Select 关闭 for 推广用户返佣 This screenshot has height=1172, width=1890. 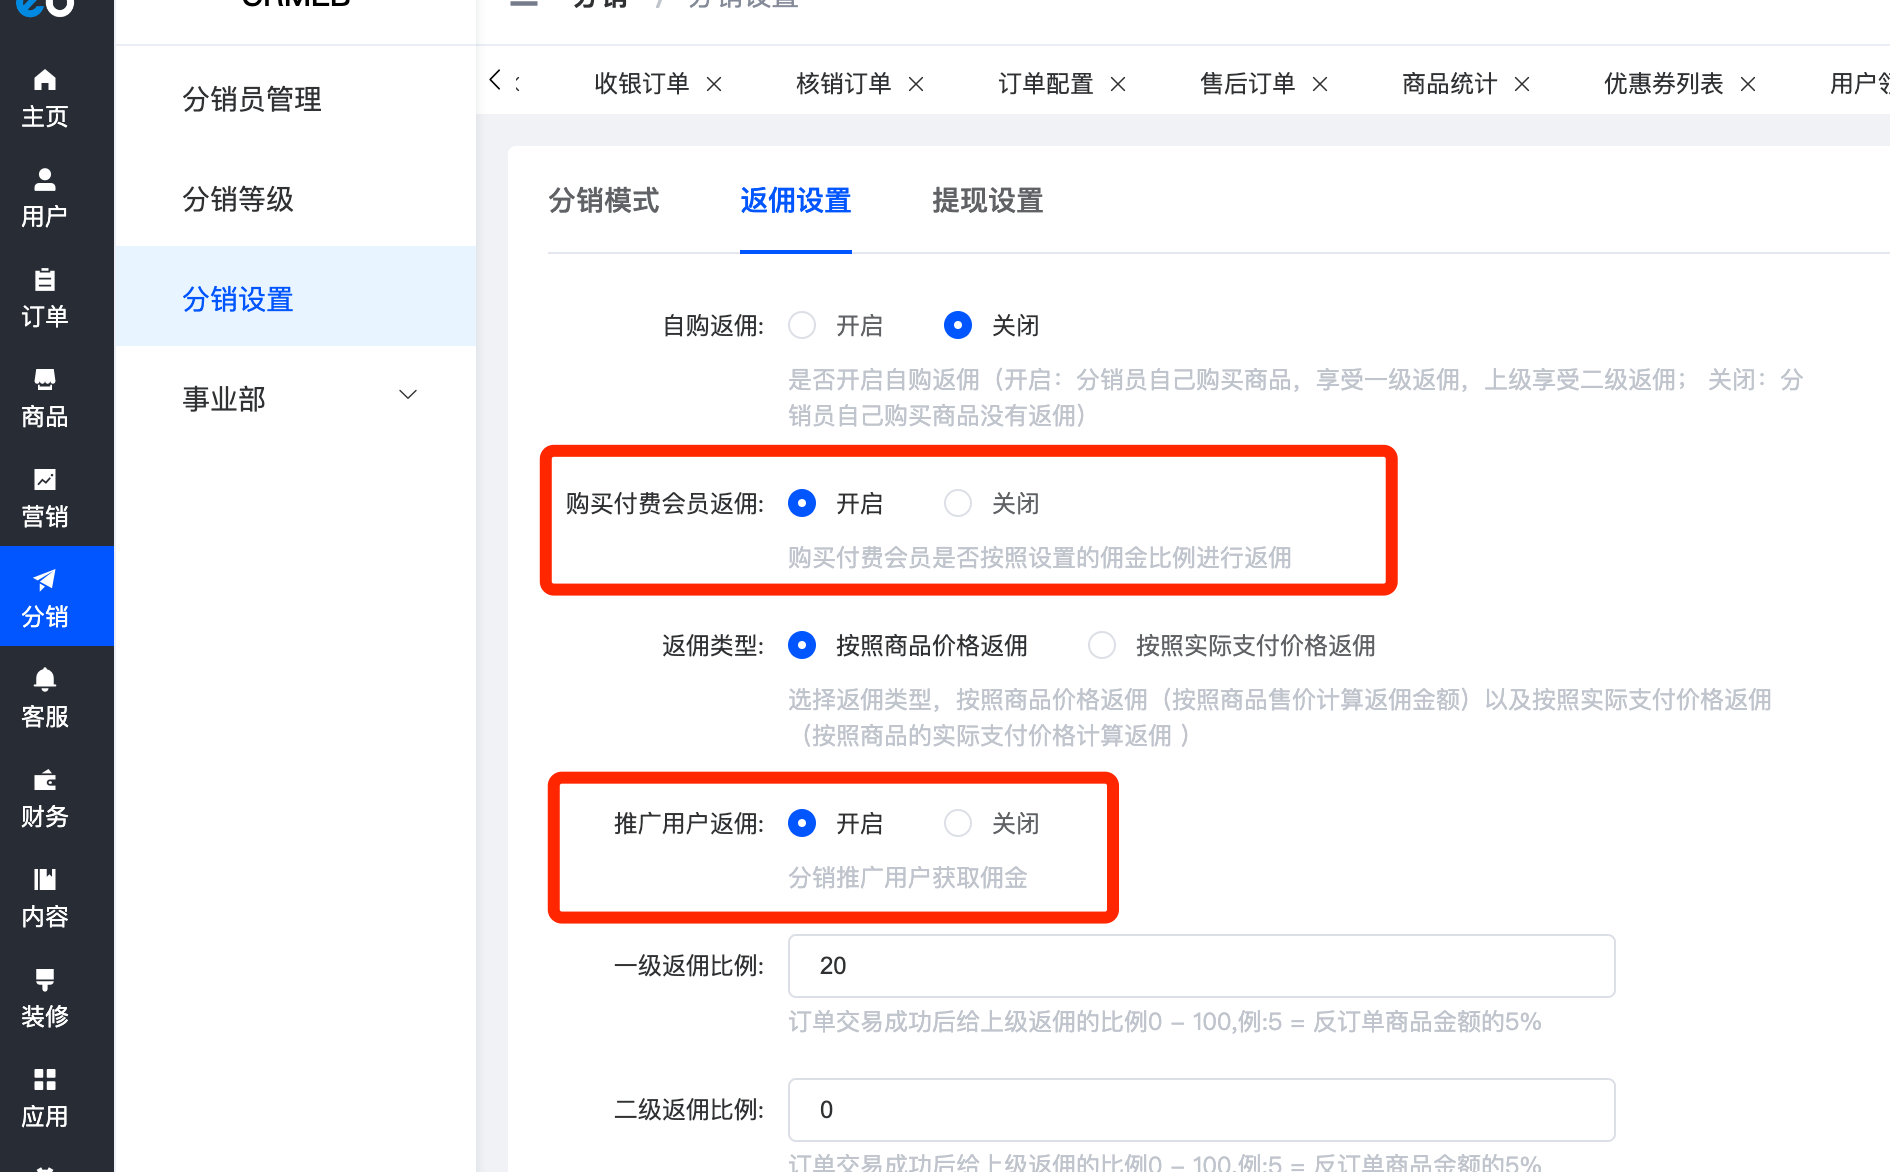pos(958,823)
